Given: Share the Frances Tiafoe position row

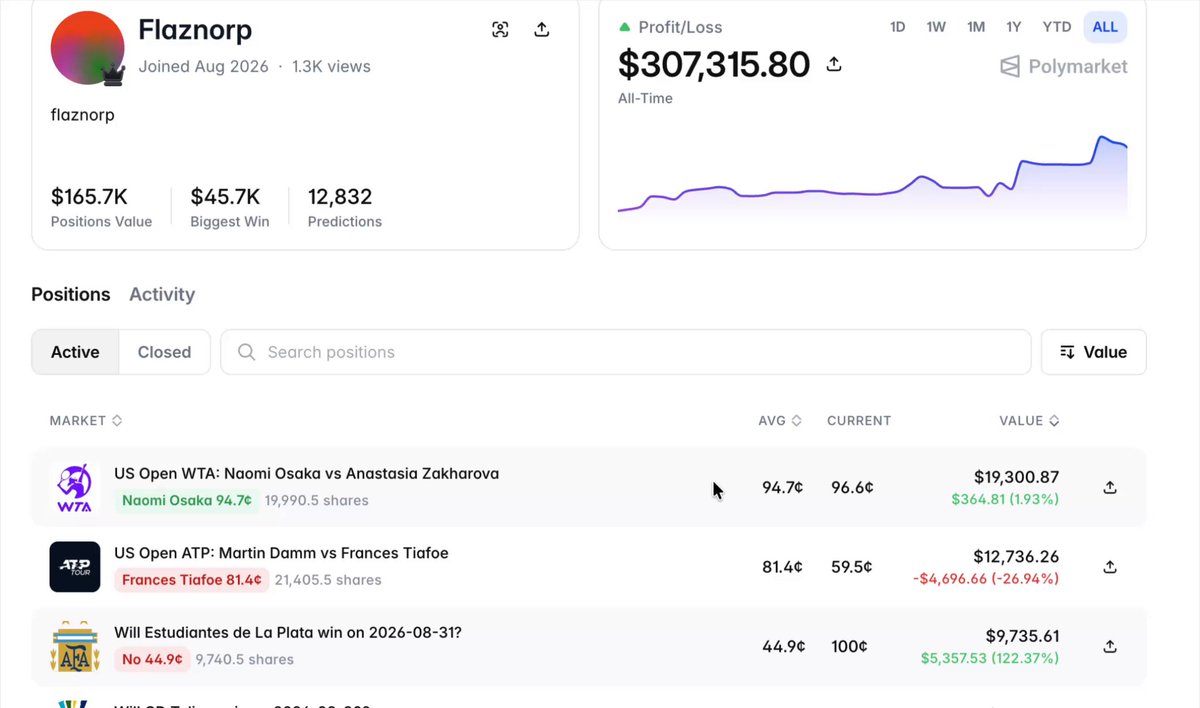Looking at the screenshot, I should point(1109,567).
